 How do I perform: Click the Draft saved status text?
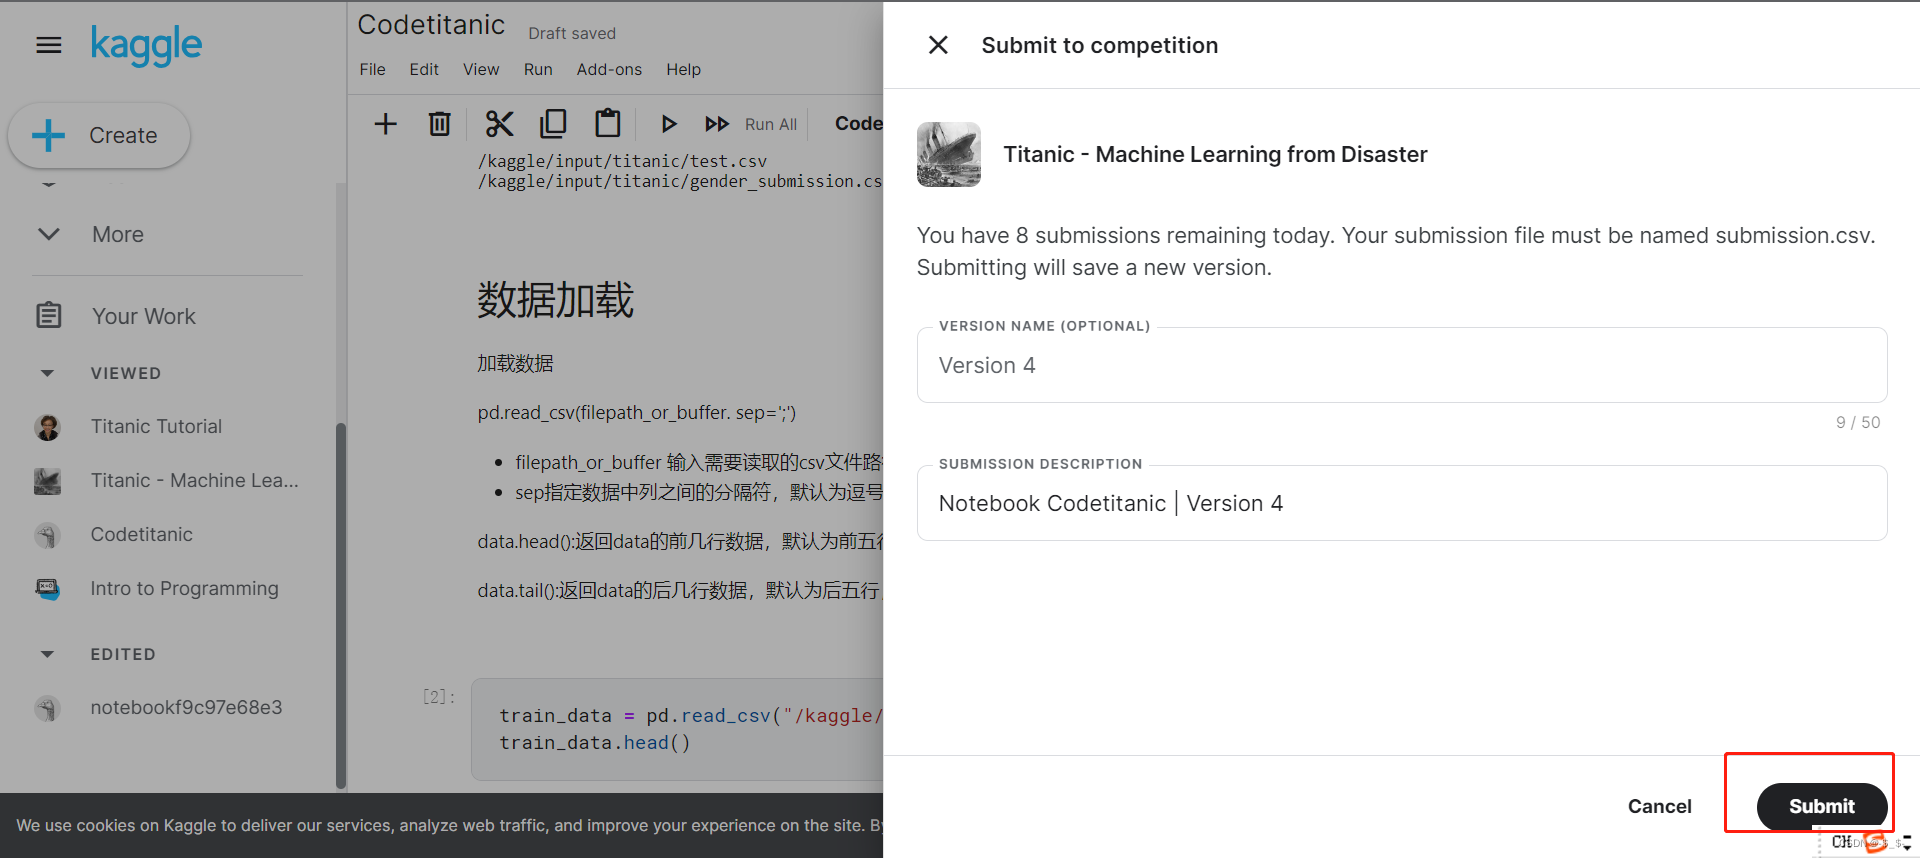click(x=572, y=33)
